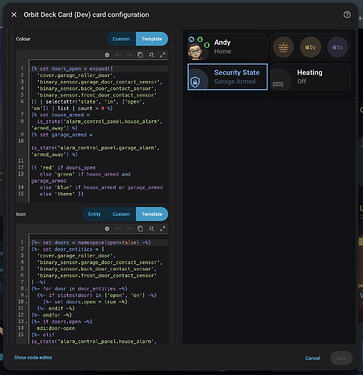Click the 'Colour' section label
This screenshot has width=363, height=375.
pyautogui.click(x=23, y=39)
